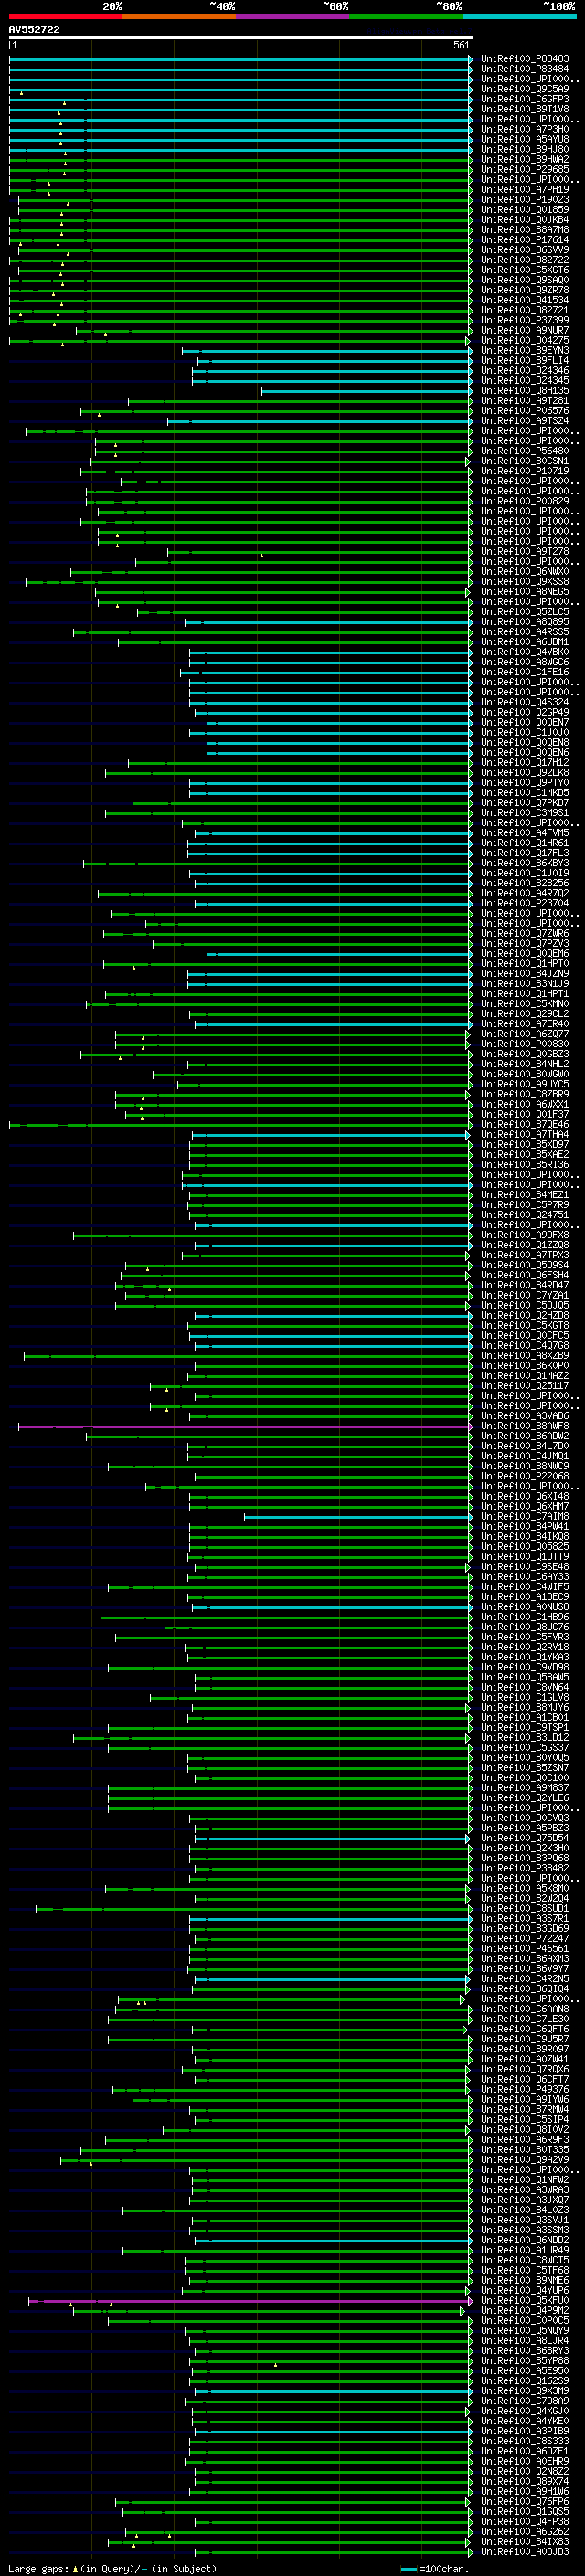
Task: Open hit UniRef100_P83483
Action: [x=525, y=59]
